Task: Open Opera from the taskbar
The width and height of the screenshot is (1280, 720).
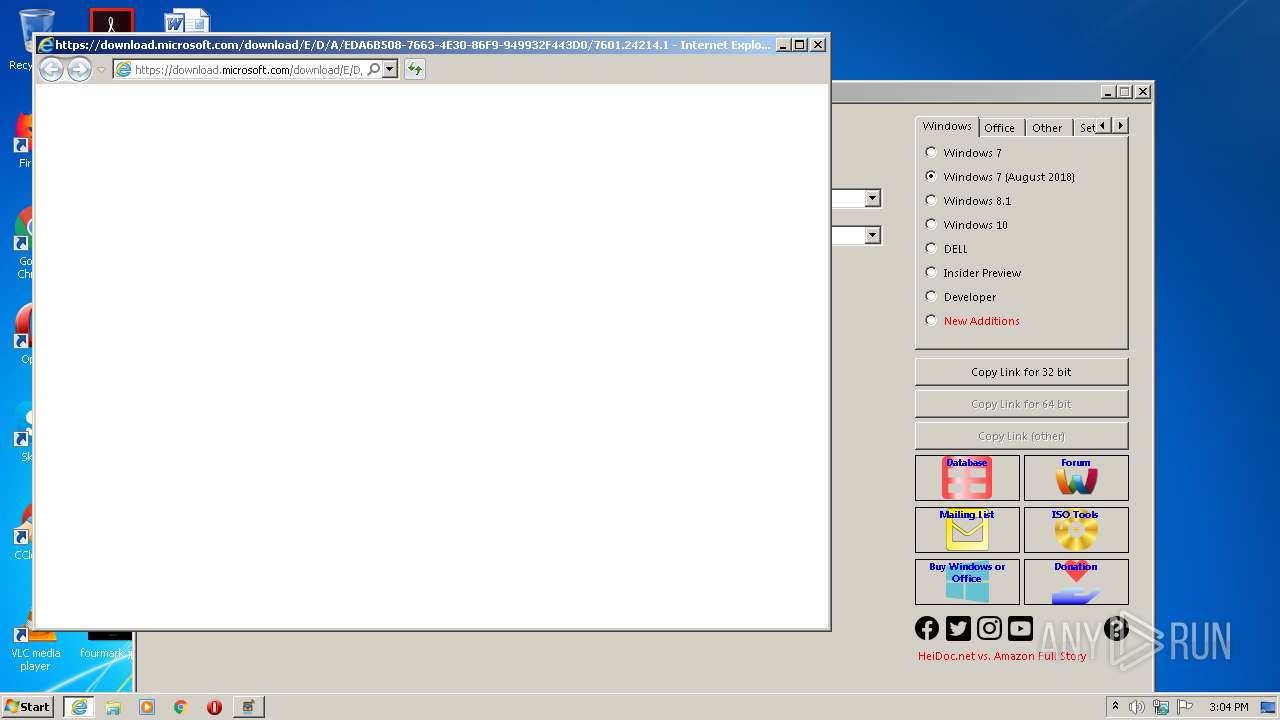Action: point(214,707)
